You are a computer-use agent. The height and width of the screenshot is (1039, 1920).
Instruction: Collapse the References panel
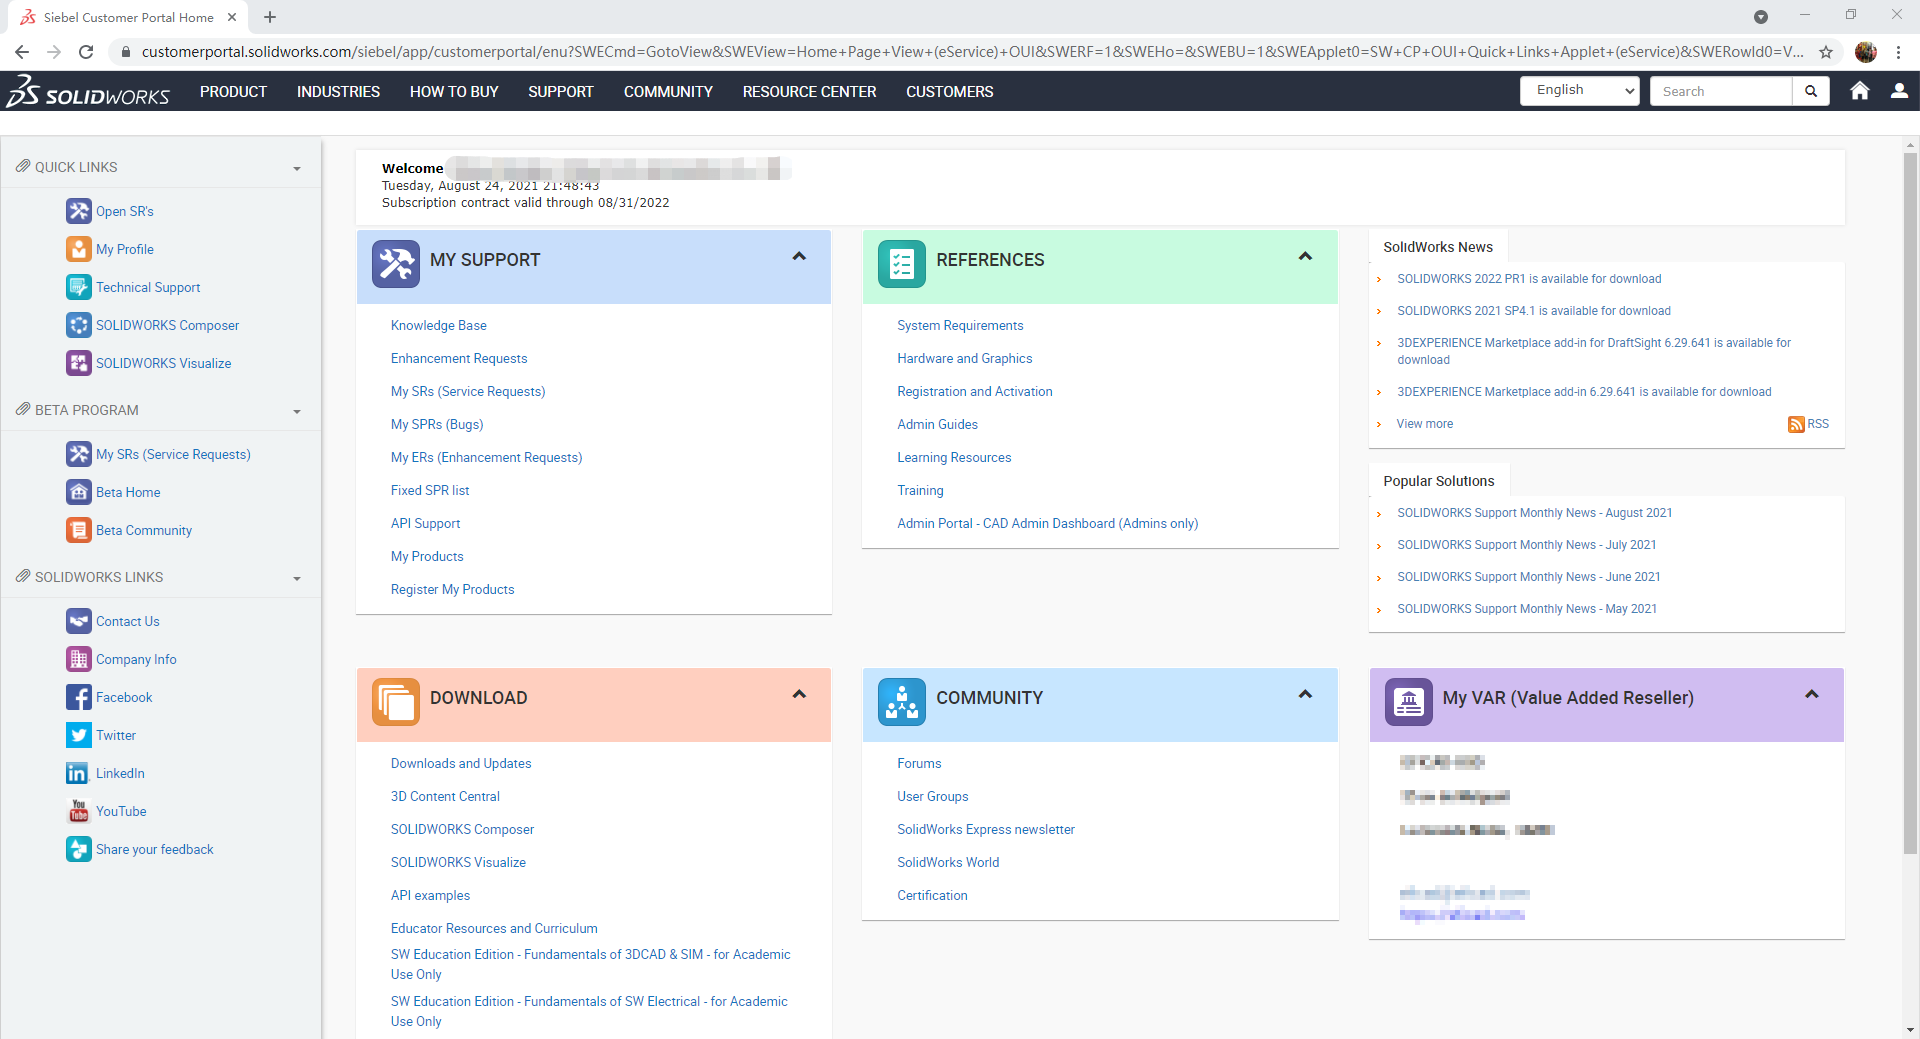[1305, 256]
